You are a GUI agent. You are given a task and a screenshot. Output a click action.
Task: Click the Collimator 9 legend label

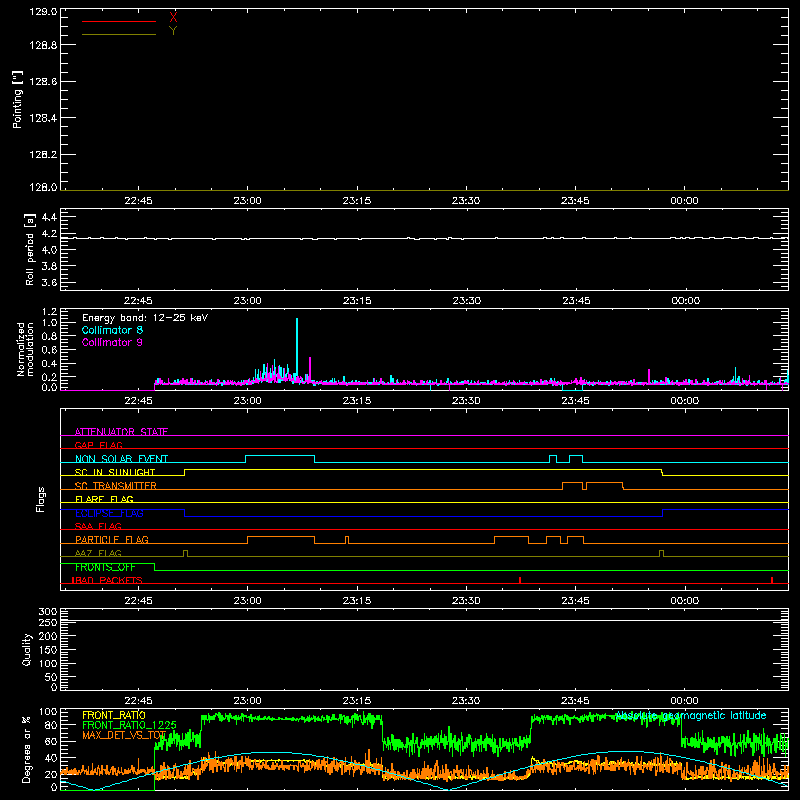coord(112,342)
